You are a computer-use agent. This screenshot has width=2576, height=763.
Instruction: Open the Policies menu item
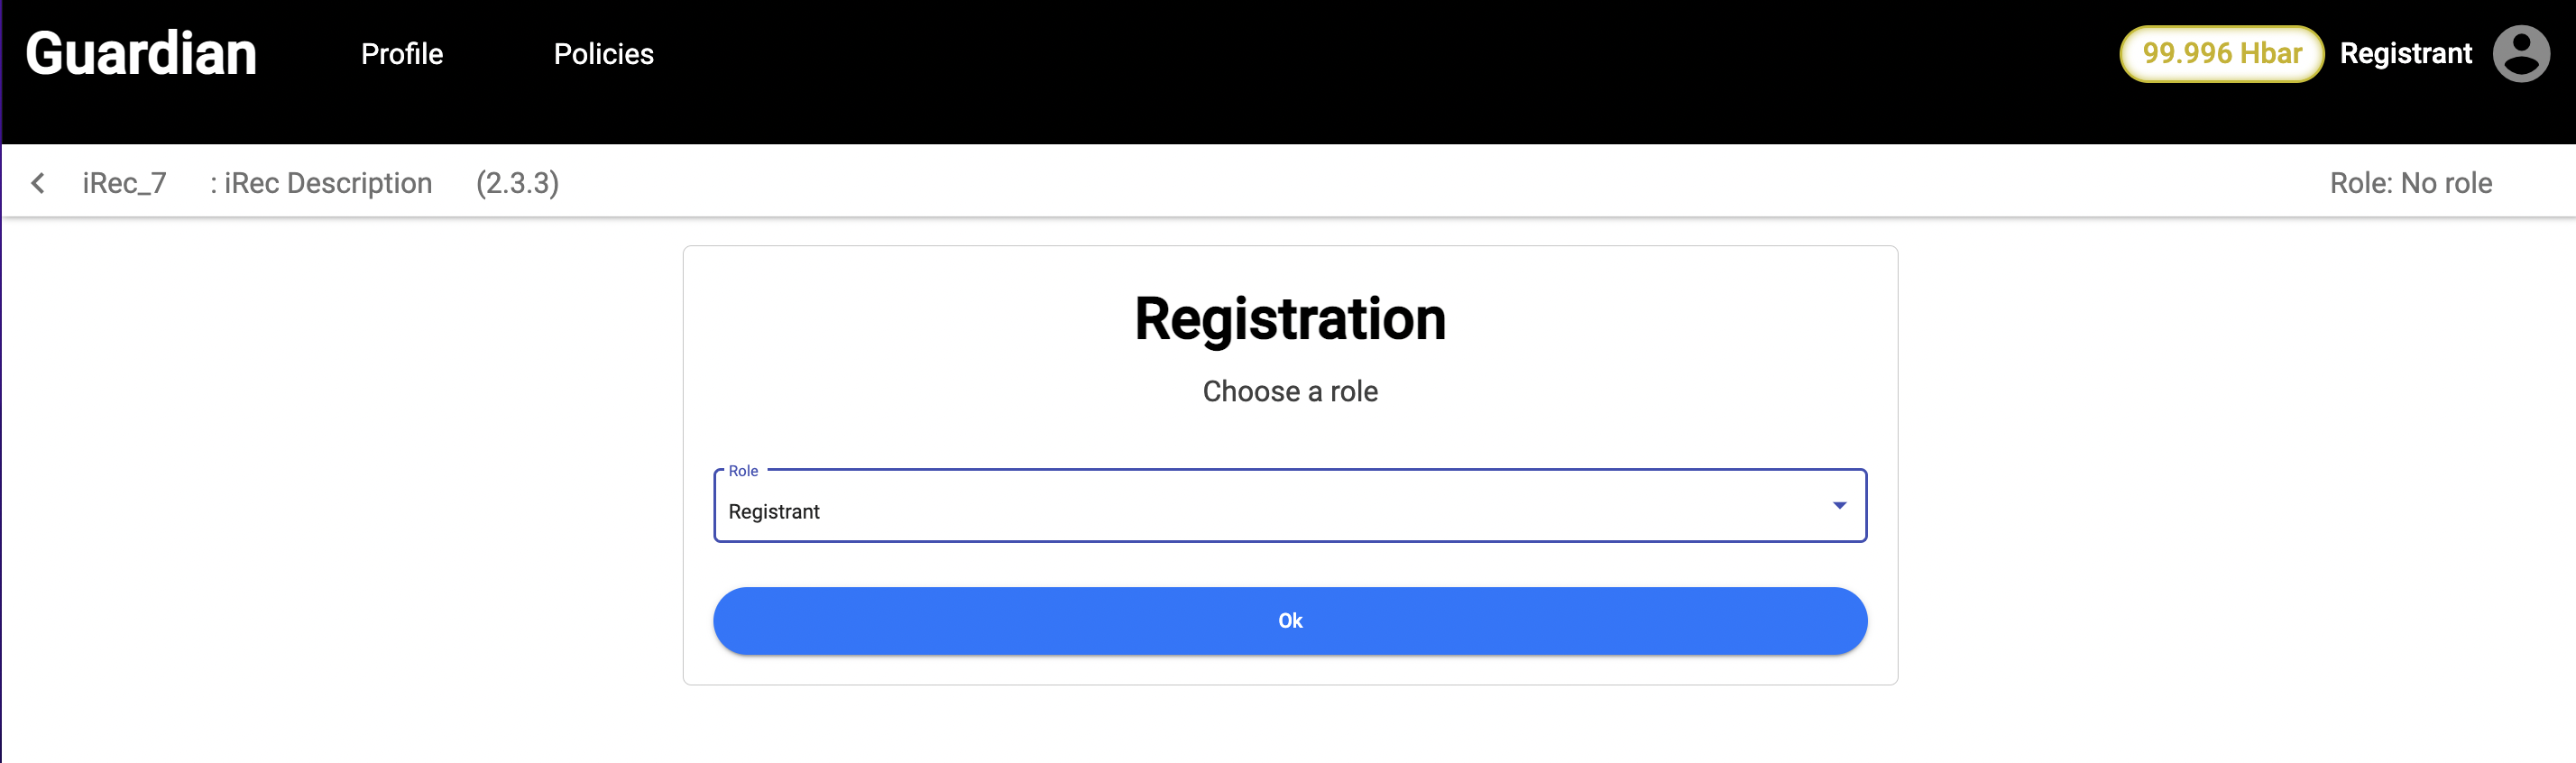(x=603, y=54)
